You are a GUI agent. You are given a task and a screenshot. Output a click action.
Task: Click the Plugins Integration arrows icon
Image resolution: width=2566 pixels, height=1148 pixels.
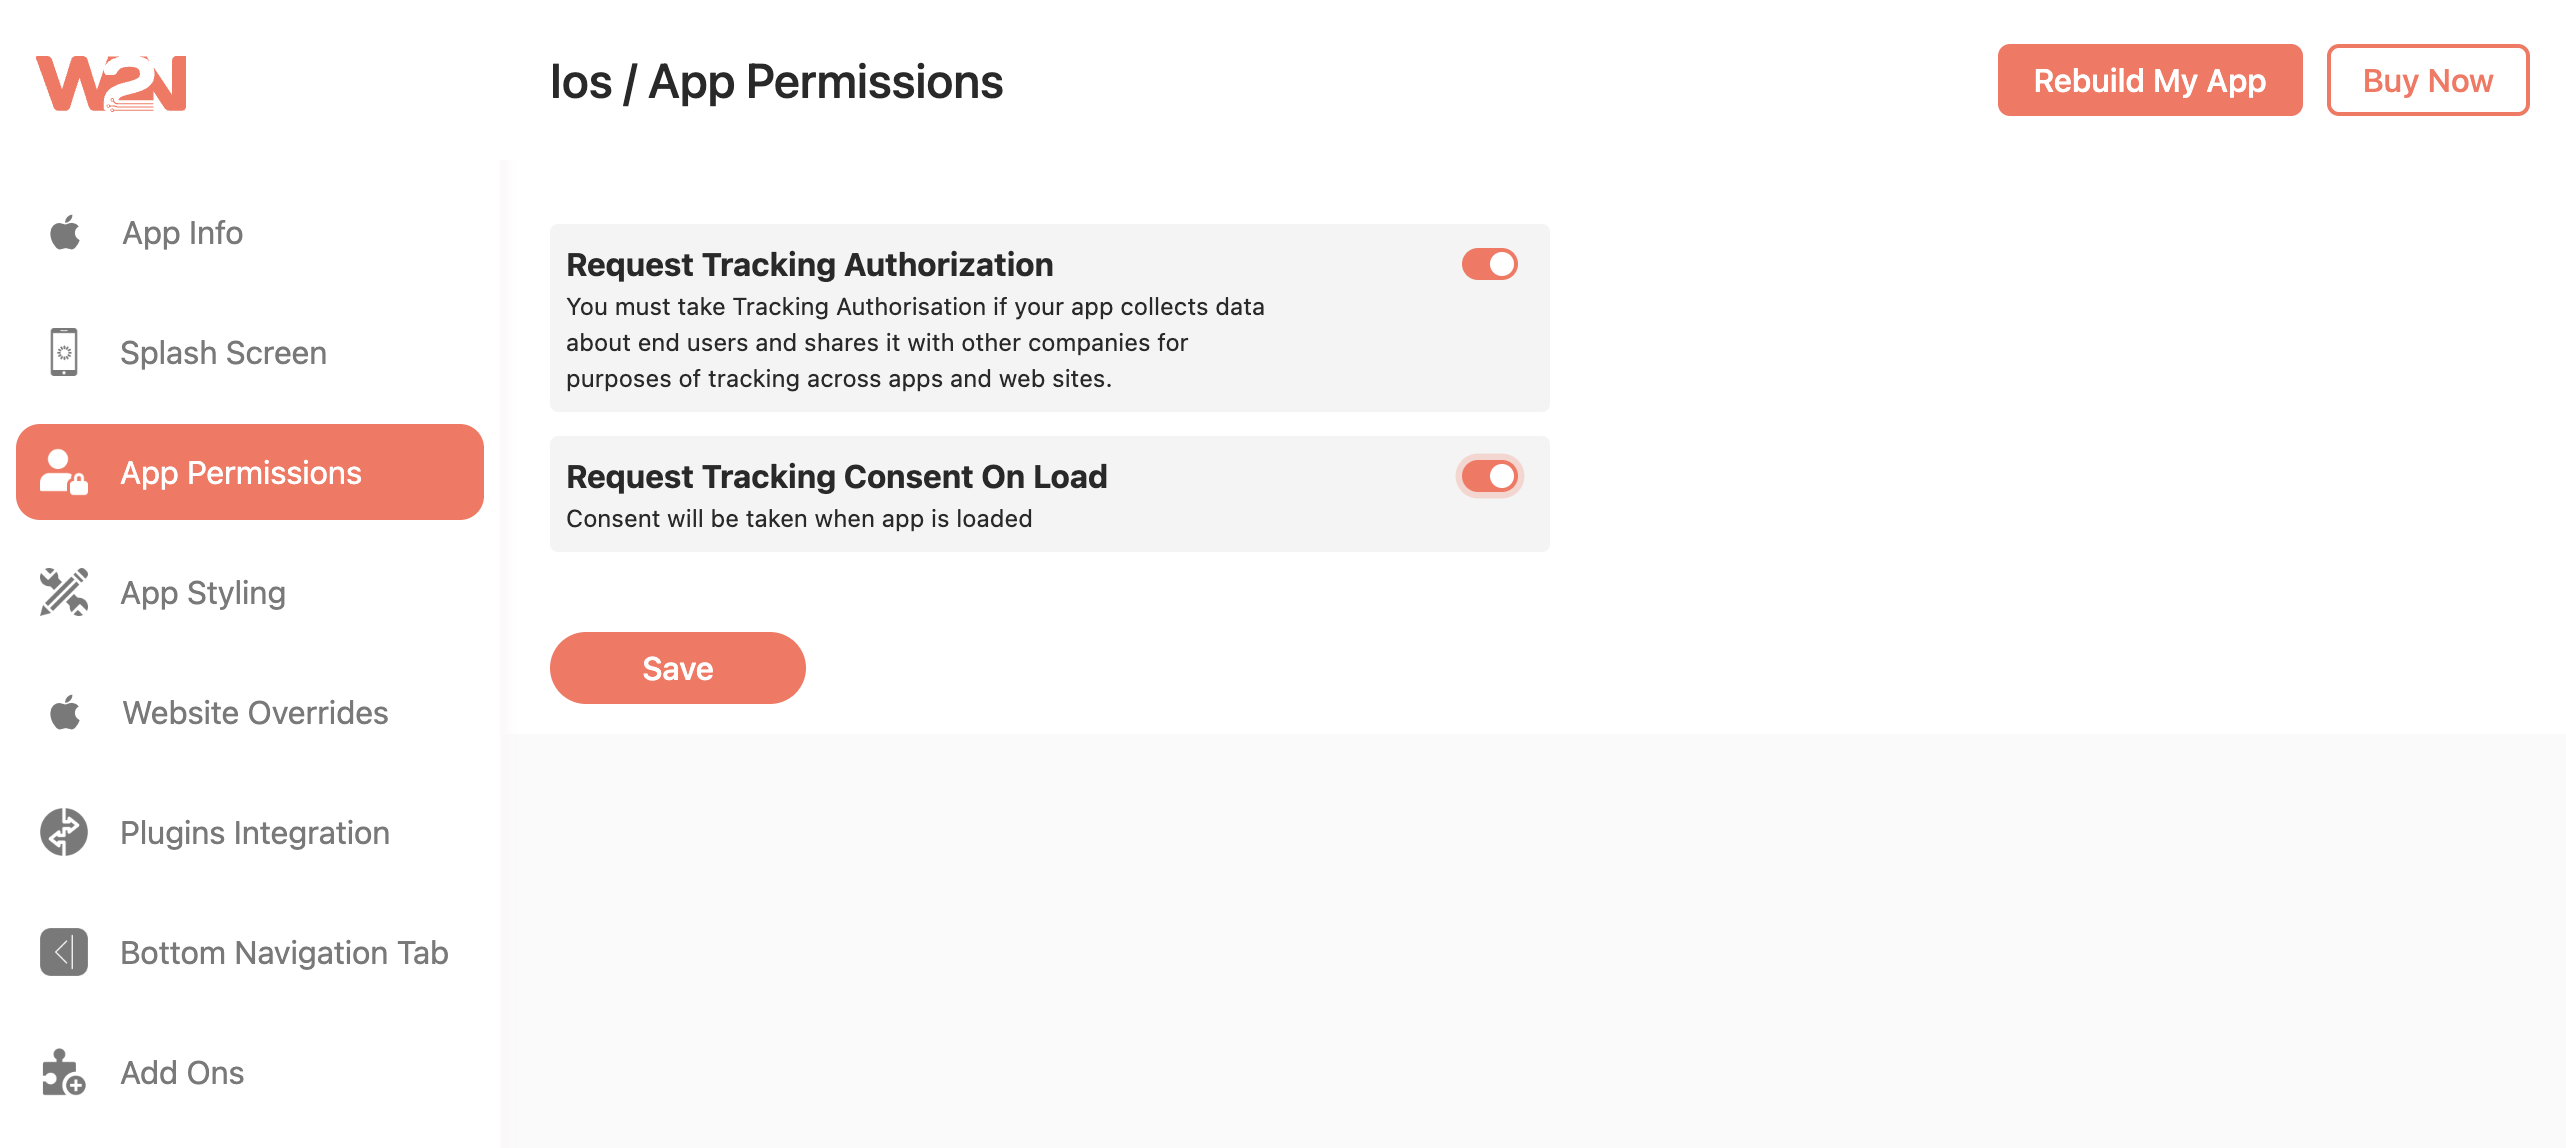point(63,832)
